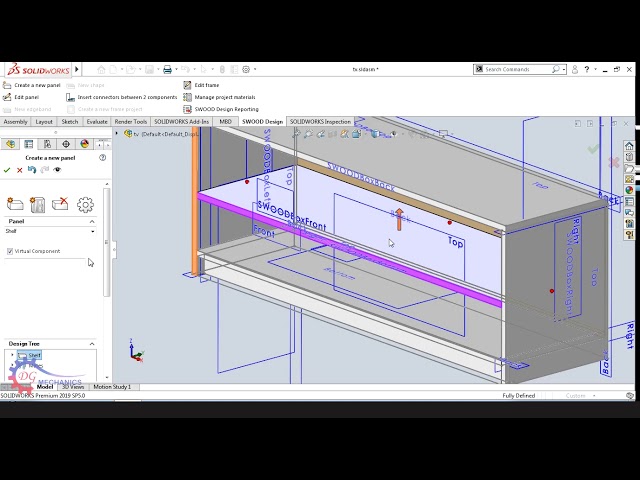Open the panel settings gear icon

point(85,204)
